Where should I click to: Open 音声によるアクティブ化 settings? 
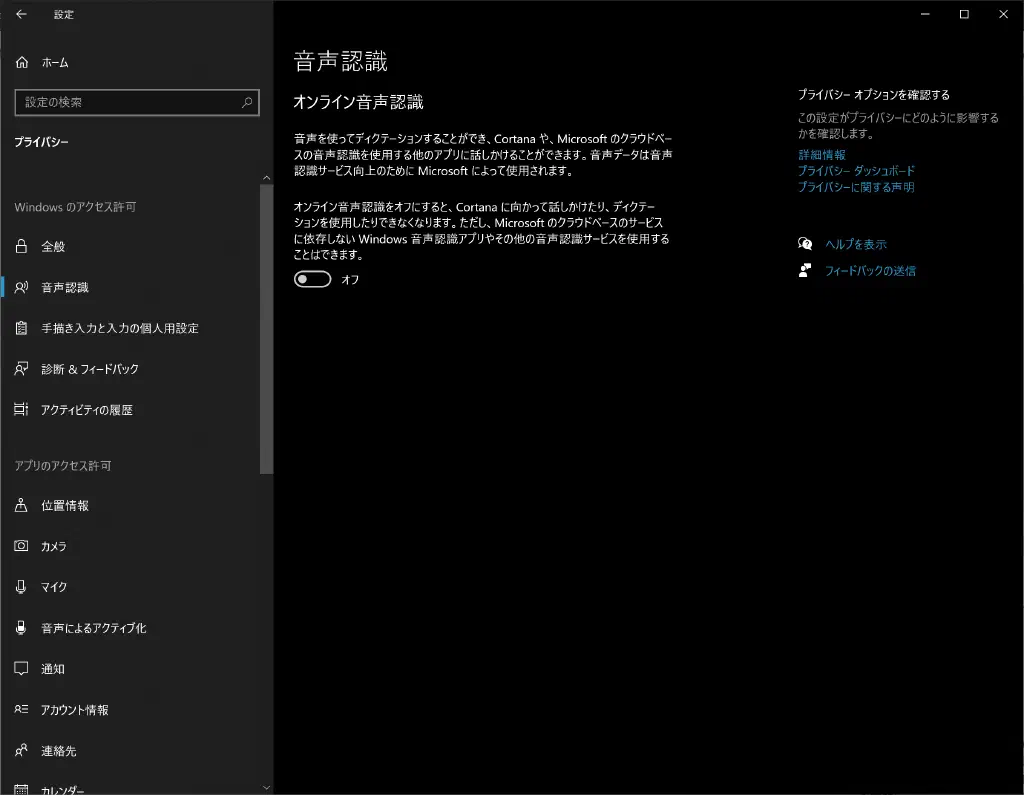93,628
